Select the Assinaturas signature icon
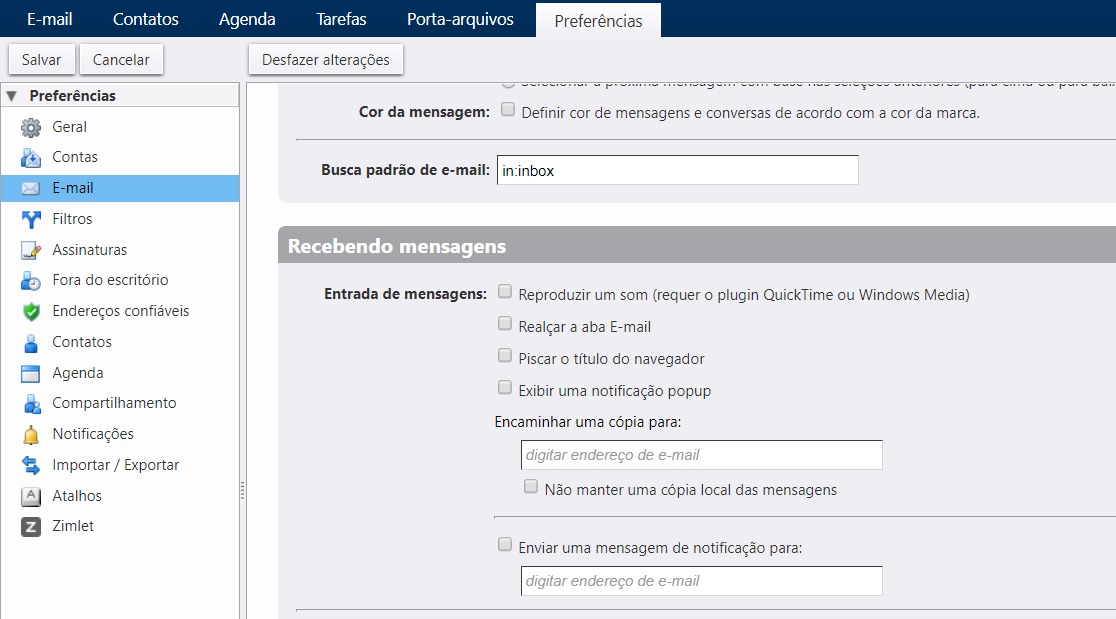Viewport: 1116px width, 619px height. pos(31,250)
